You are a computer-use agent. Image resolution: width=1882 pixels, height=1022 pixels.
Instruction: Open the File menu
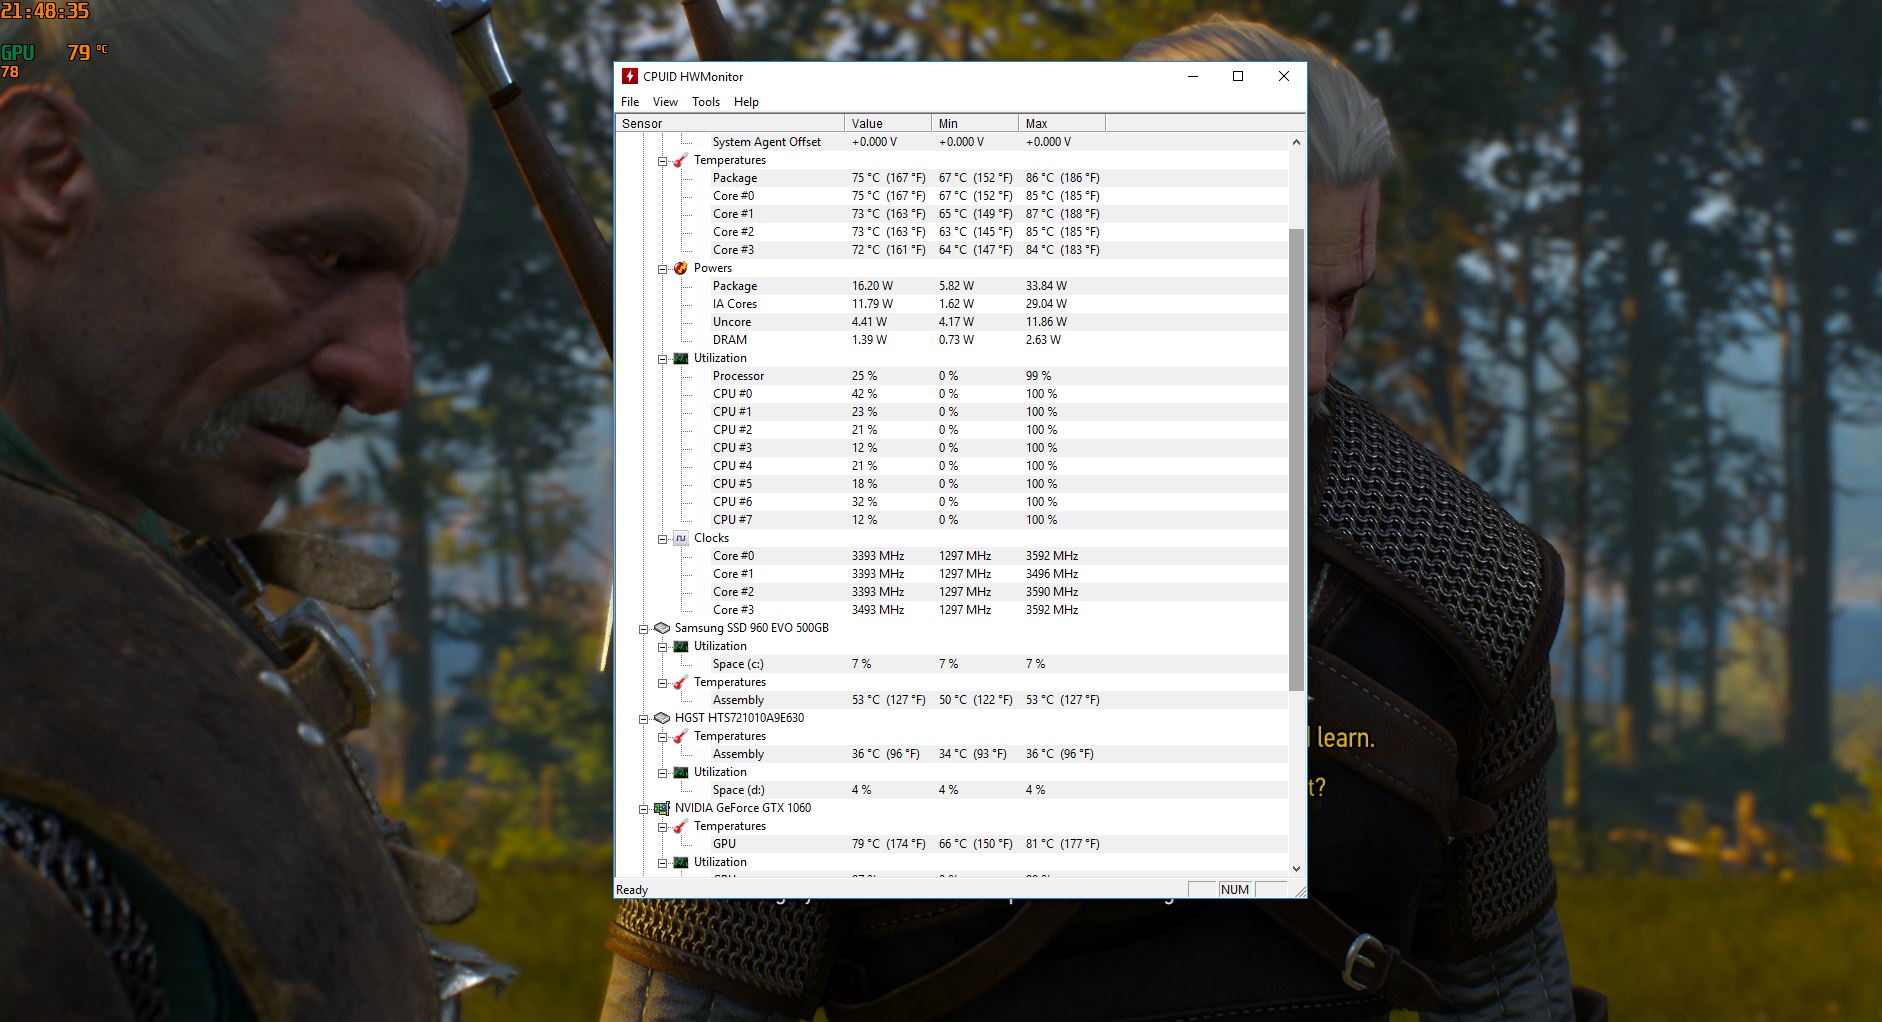coord(630,102)
